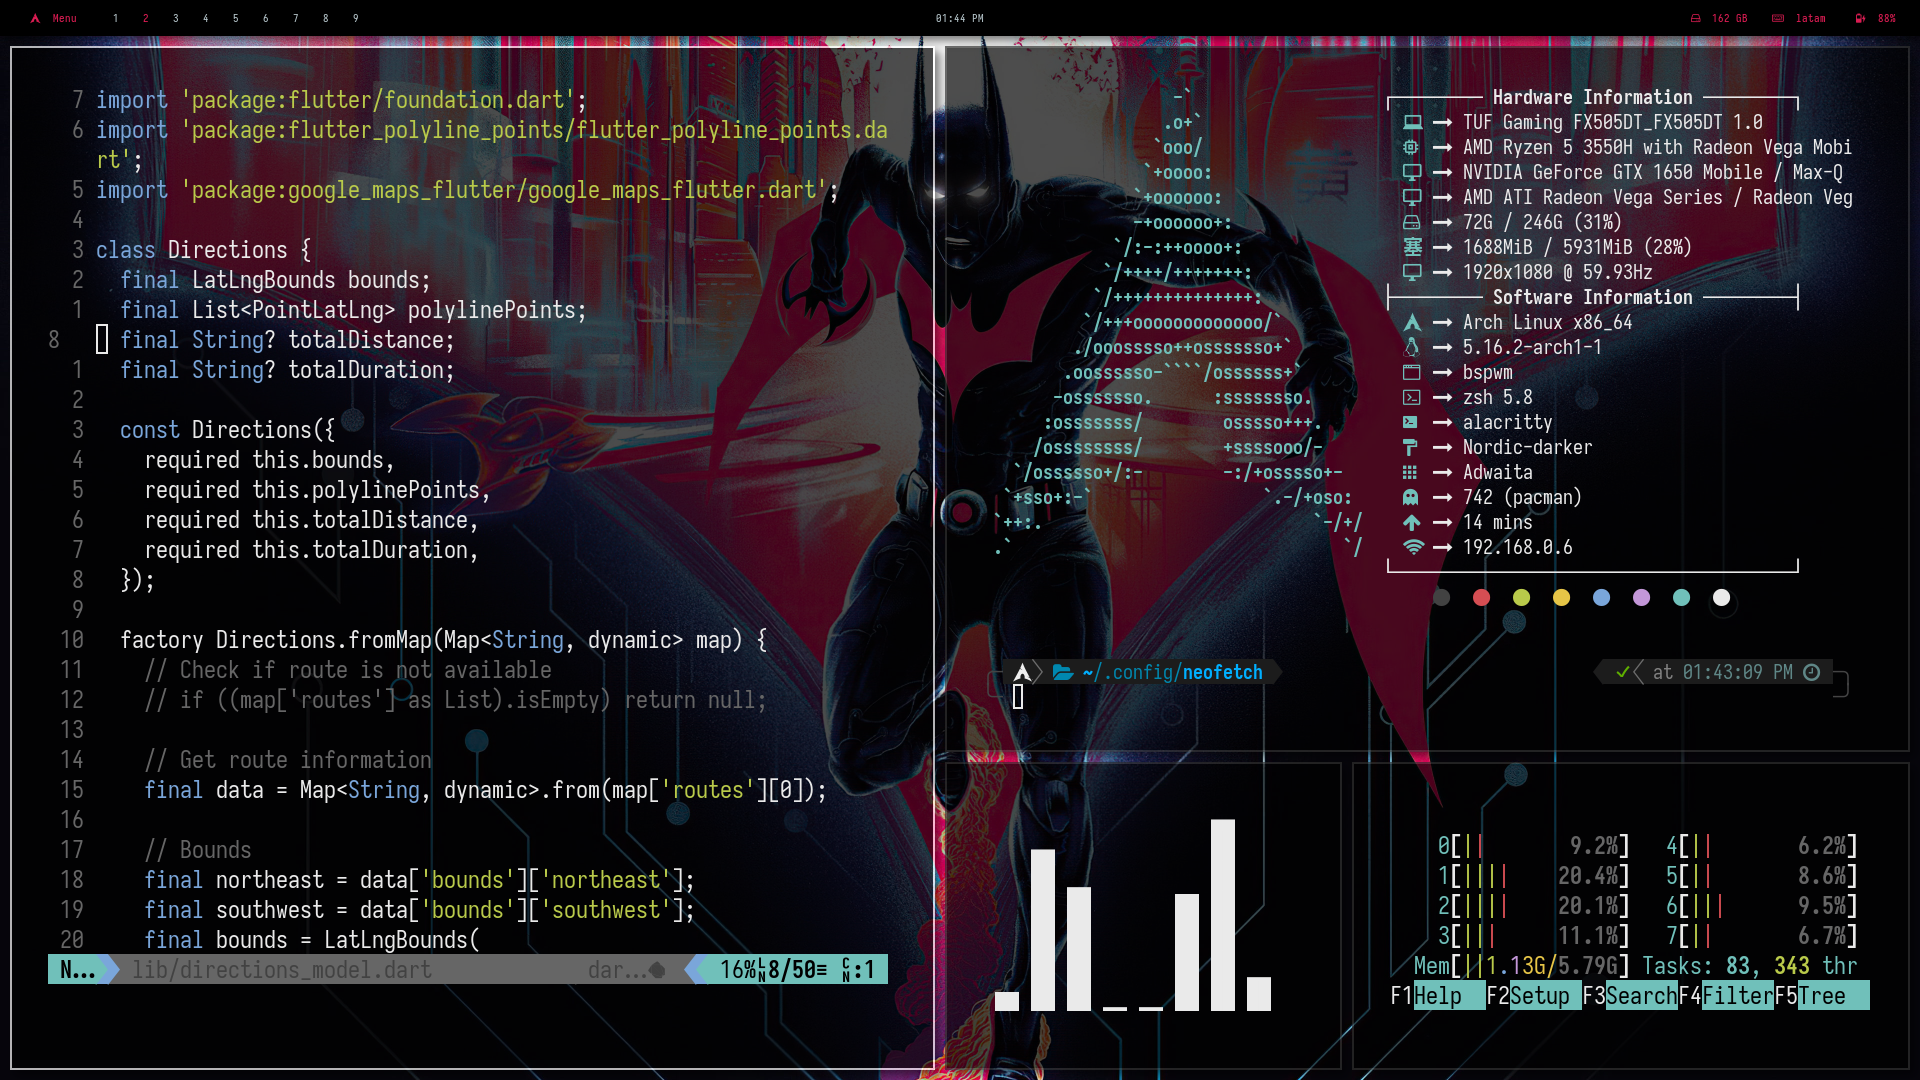
Task: Click the blue color dot under neofetch
Action: click(1602, 597)
